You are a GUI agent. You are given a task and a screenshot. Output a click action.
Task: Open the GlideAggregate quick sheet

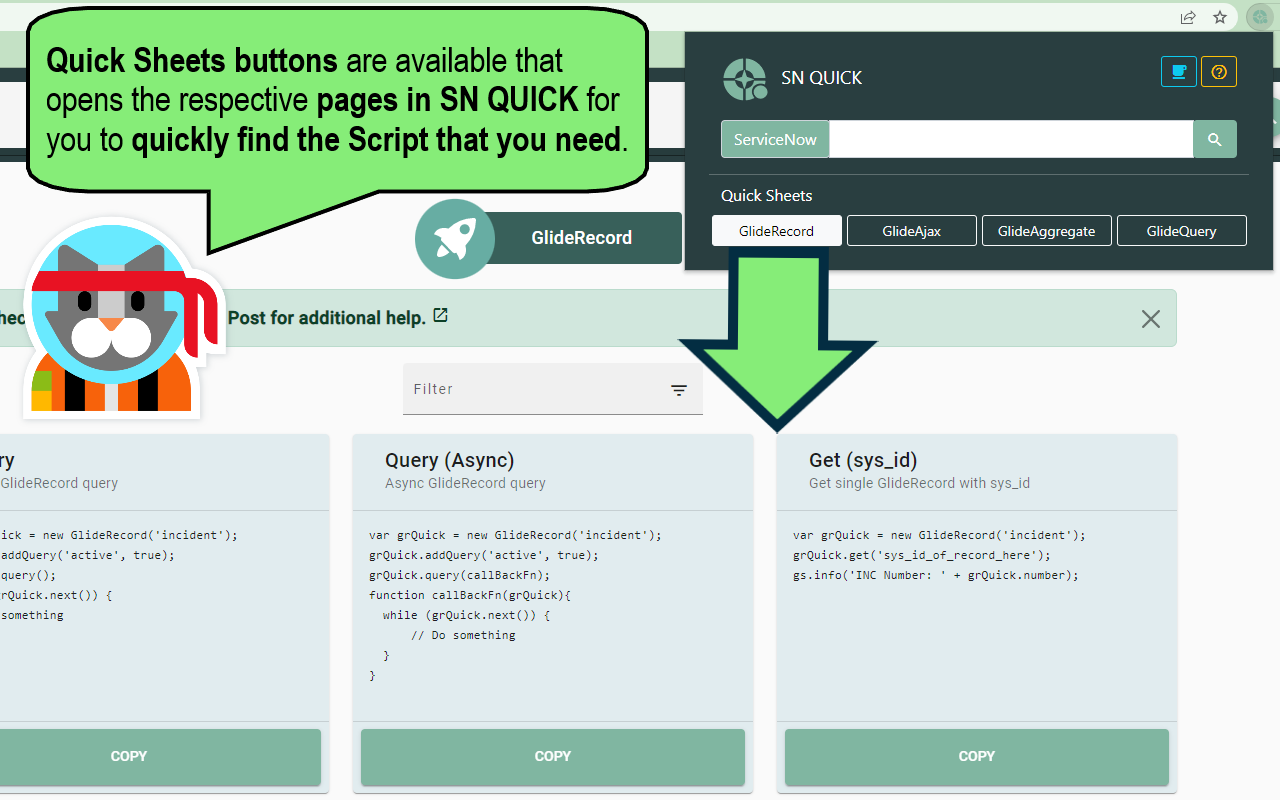tap(1047, 231)
